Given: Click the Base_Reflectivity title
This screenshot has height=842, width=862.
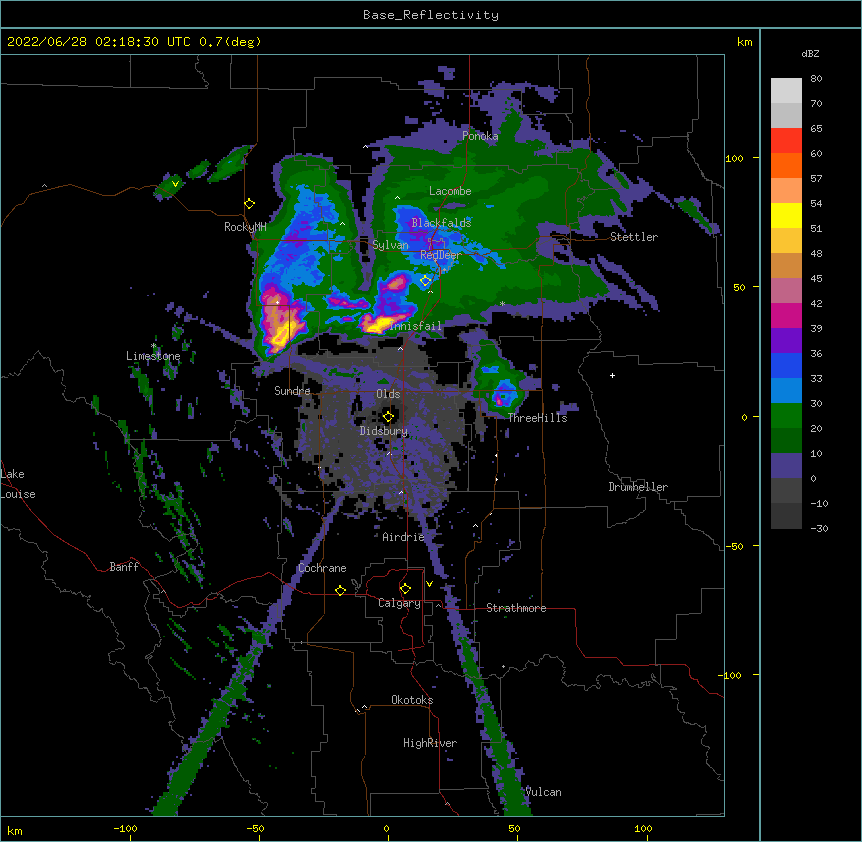Looking at the screenshot, I should (x=431, y=15).
